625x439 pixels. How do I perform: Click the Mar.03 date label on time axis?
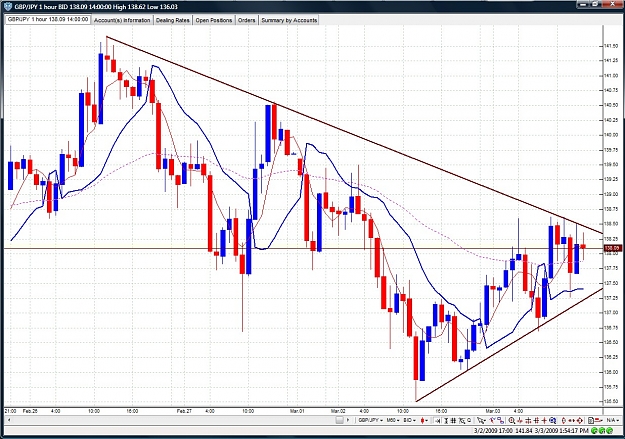click(493, 411)
